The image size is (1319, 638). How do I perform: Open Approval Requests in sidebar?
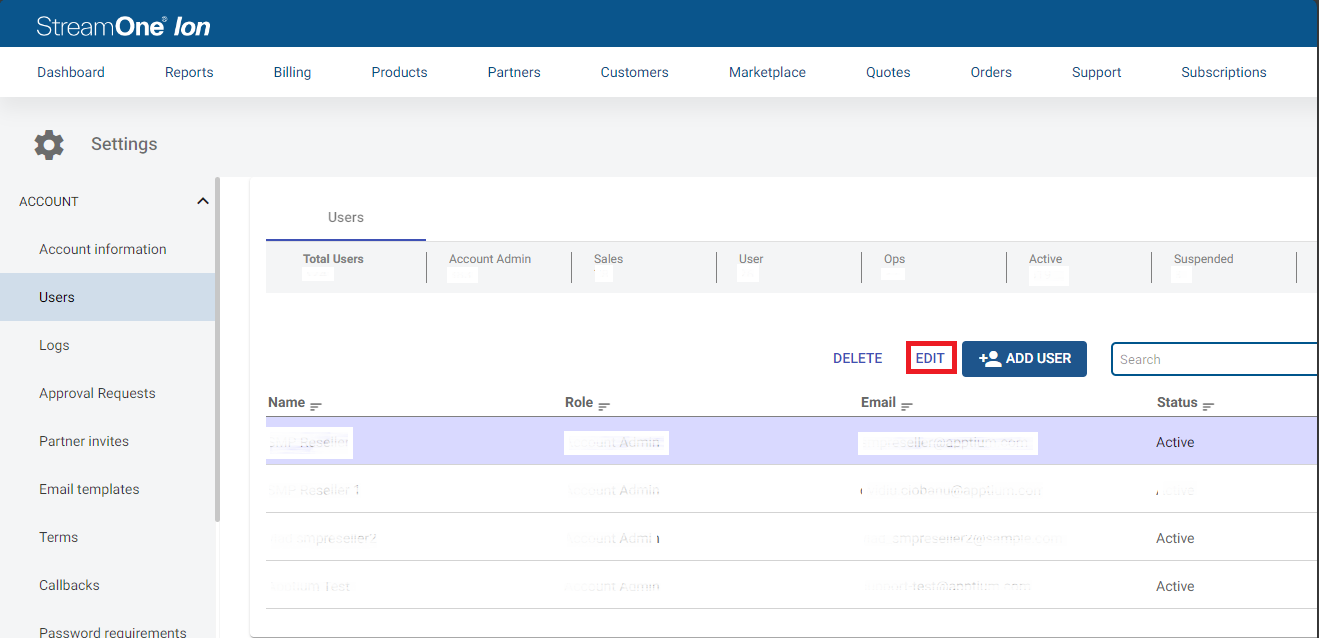97,393
